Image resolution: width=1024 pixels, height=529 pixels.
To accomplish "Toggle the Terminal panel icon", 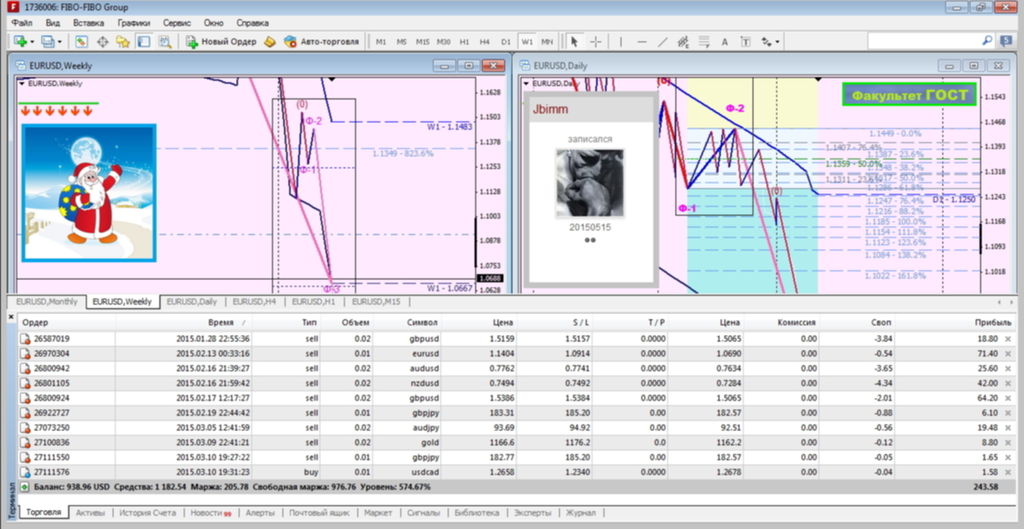I will click(144, 42).
